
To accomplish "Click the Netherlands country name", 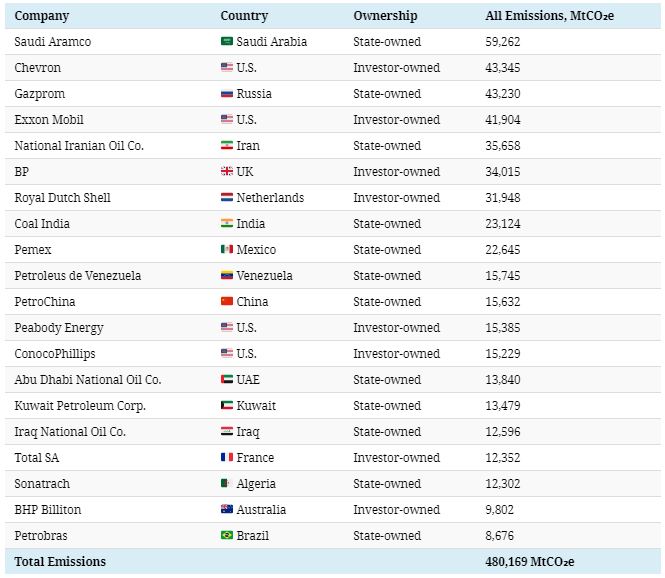I will 270,198.
